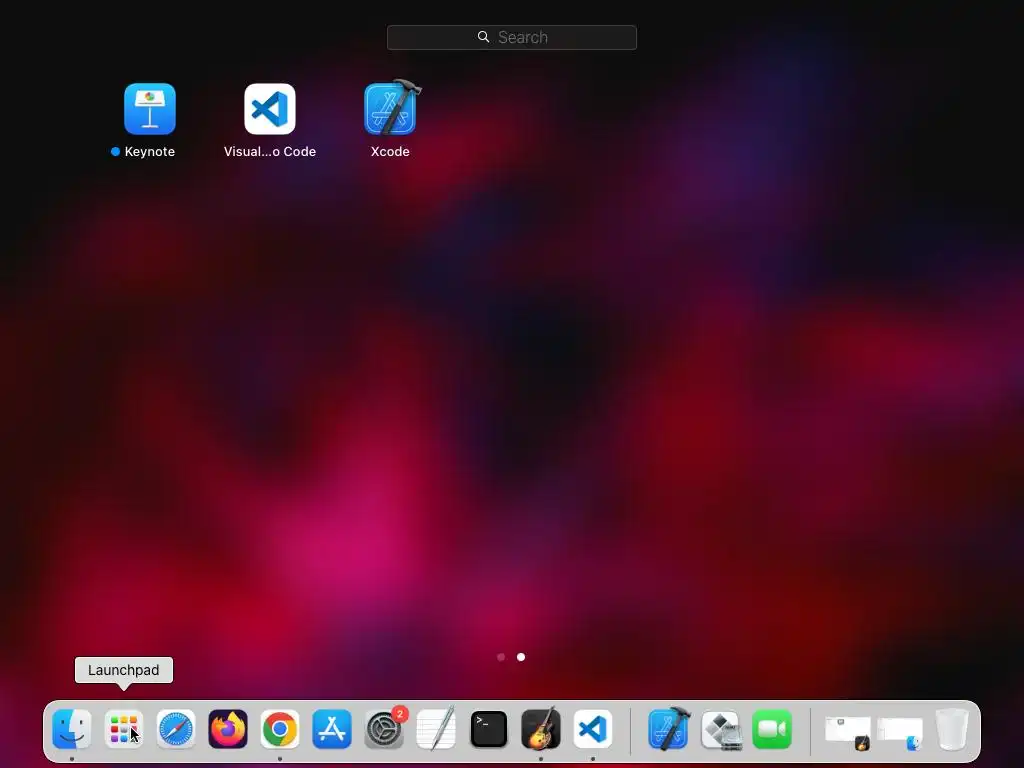
Task: Open the Trash in the Dock
Action: pos(952,729)
